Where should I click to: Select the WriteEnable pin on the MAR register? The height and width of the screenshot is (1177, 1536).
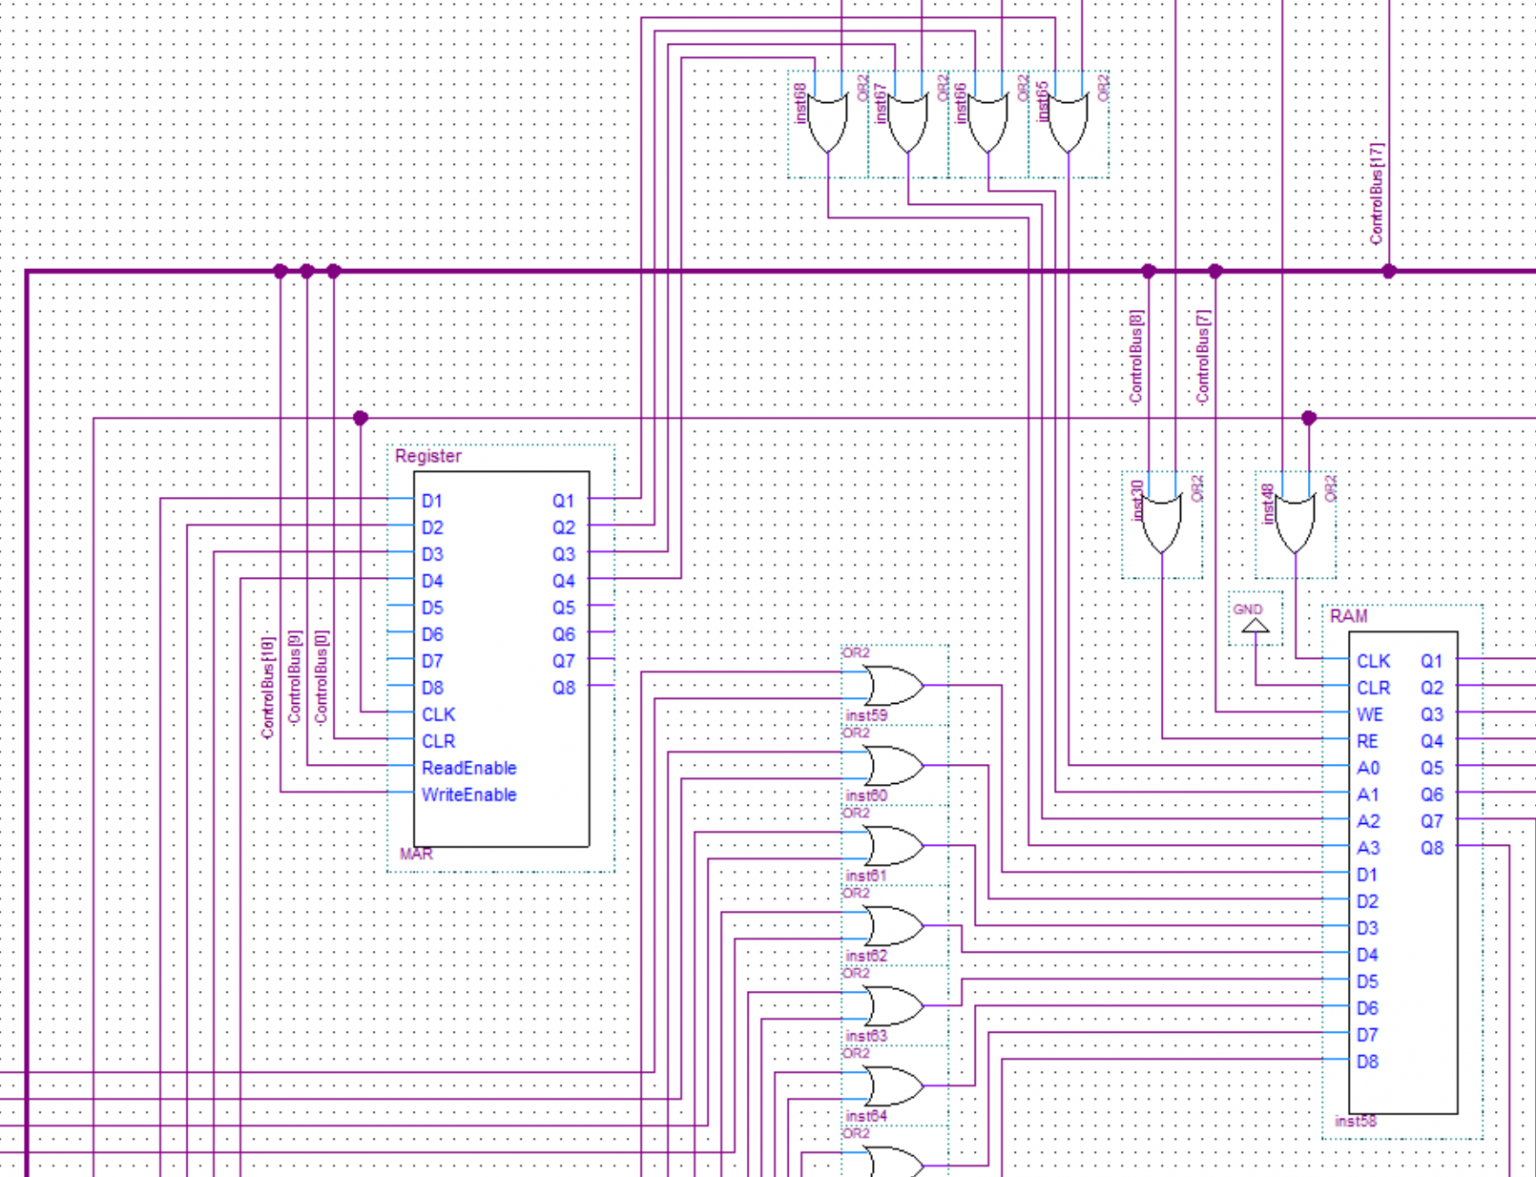click(468, 795)
